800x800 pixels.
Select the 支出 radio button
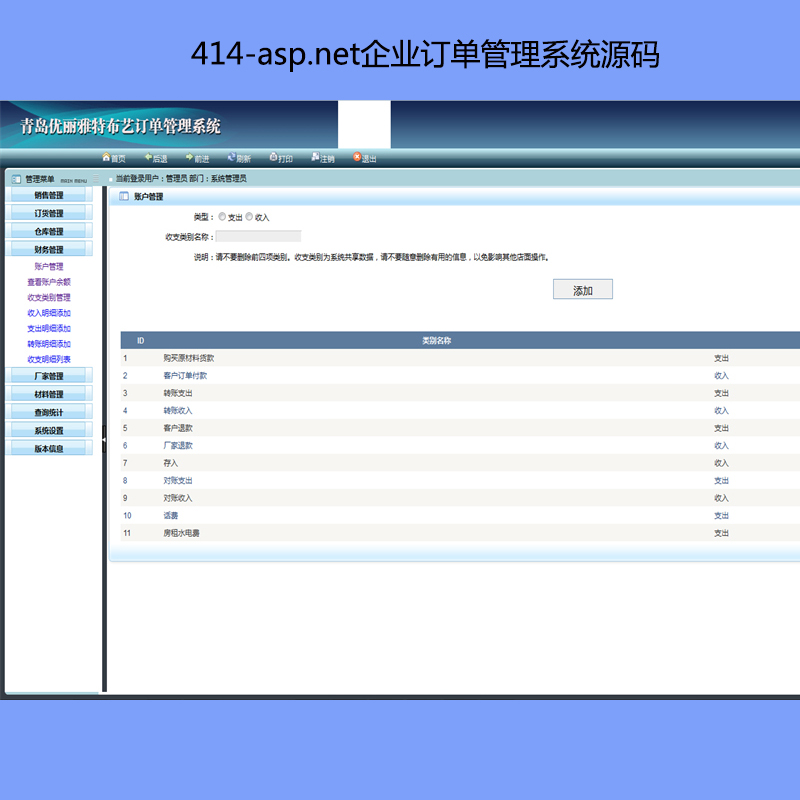point(222,217)
